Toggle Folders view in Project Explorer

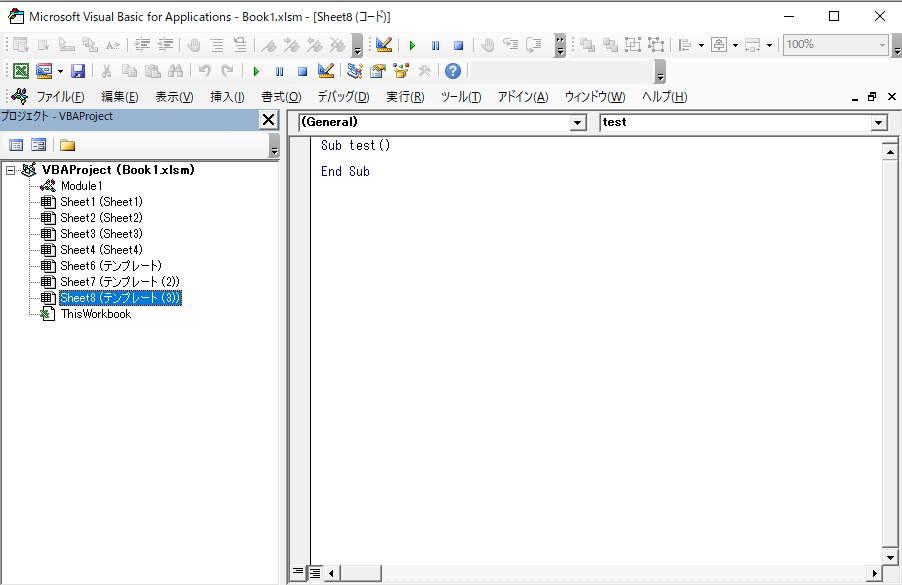click(67, 145)
